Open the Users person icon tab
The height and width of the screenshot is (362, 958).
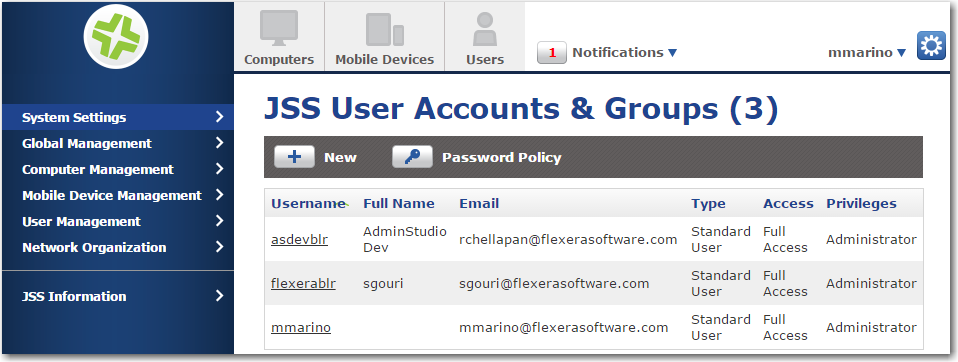pyautogui.click(x=484, y=36)
